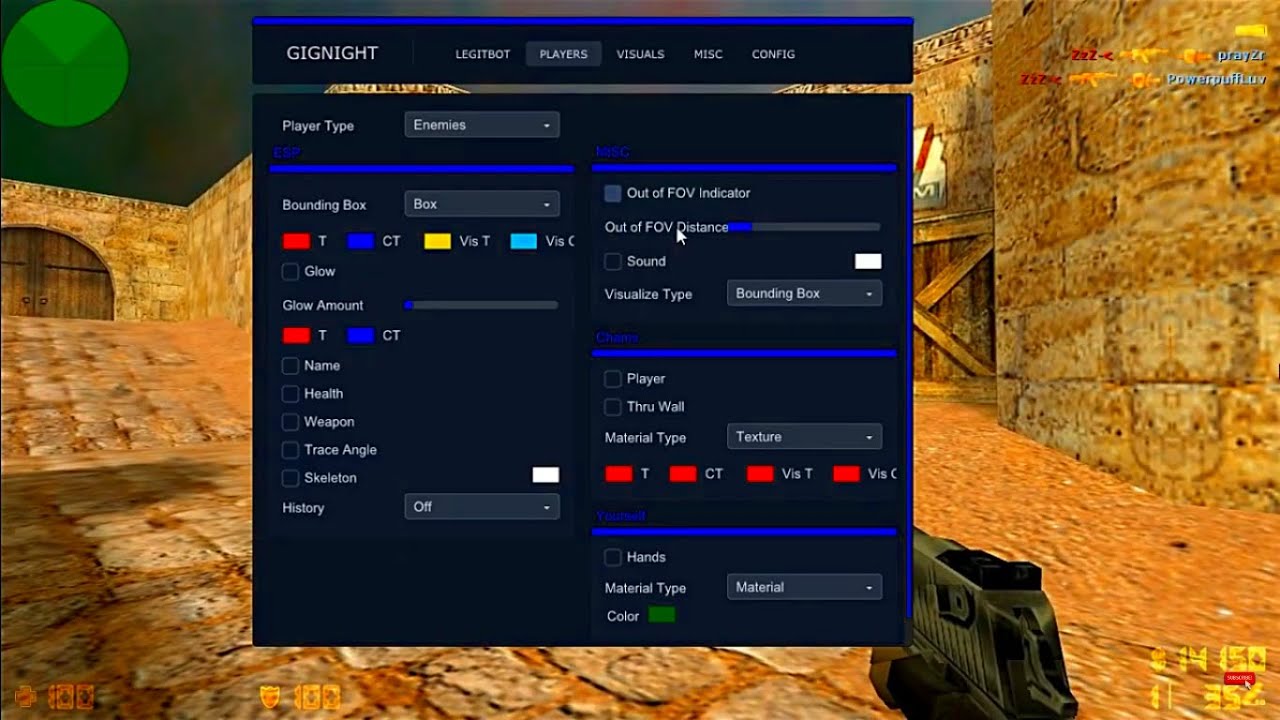Expand the History dropdown set to Off
Image resolution: width=1280 pixels, height=720 pixels.
[x=482, y=507]
